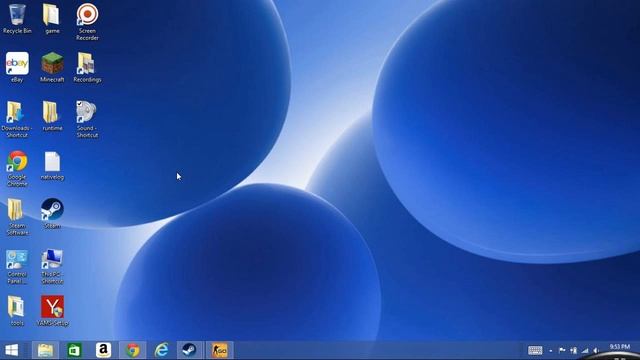Open the Steam Software folder
Screen dimensions: 640x360
pos(17,217)
